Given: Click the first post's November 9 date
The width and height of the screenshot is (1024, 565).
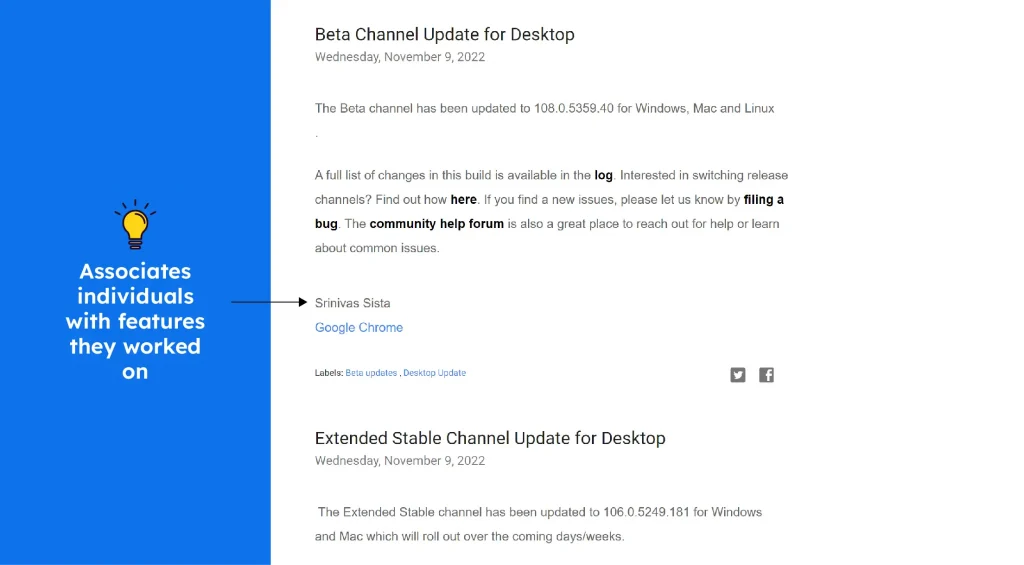Looking at the screenshot, I should coord(400,57).
